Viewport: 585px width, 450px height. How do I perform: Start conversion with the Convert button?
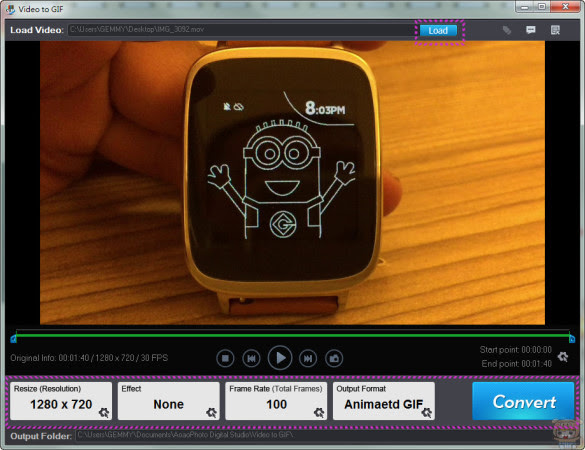point(523,401)
